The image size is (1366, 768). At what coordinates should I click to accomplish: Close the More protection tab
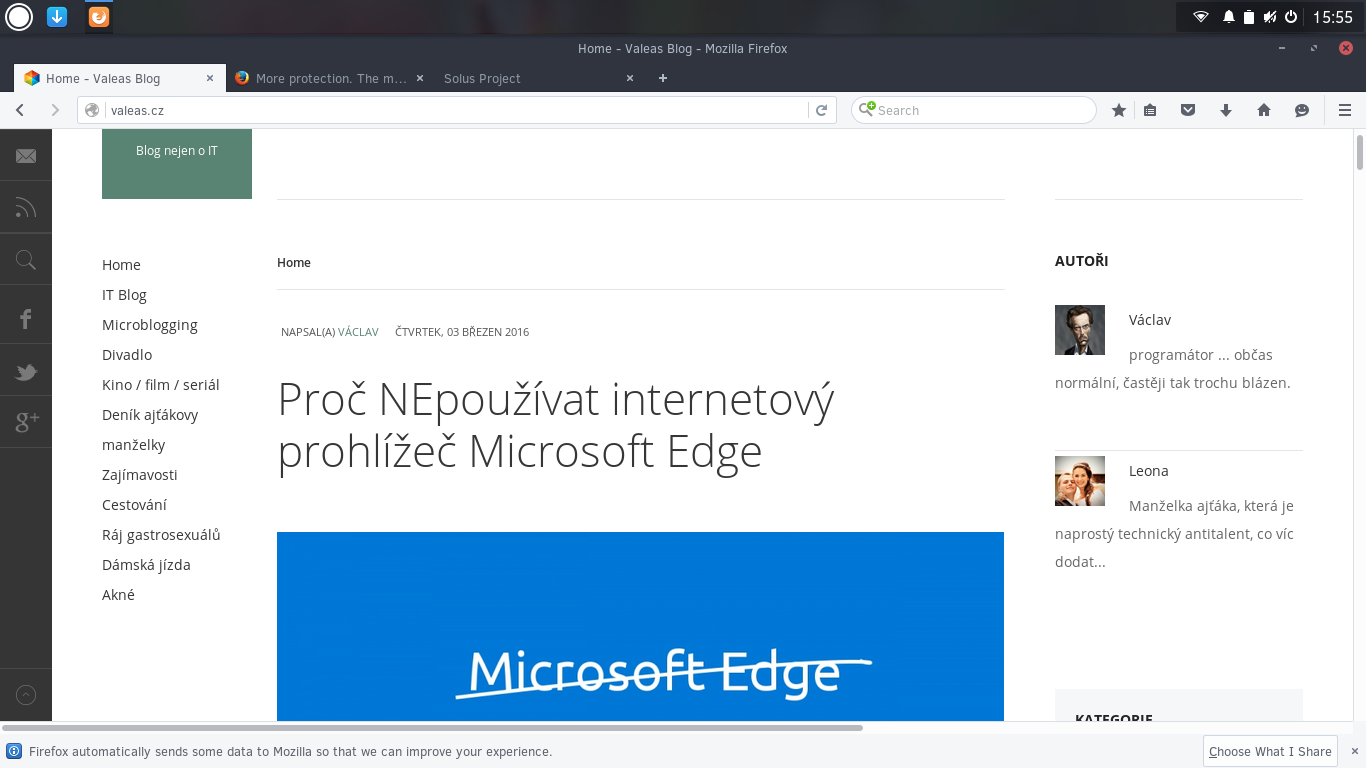pyautogui.click(x=420, y=78)
